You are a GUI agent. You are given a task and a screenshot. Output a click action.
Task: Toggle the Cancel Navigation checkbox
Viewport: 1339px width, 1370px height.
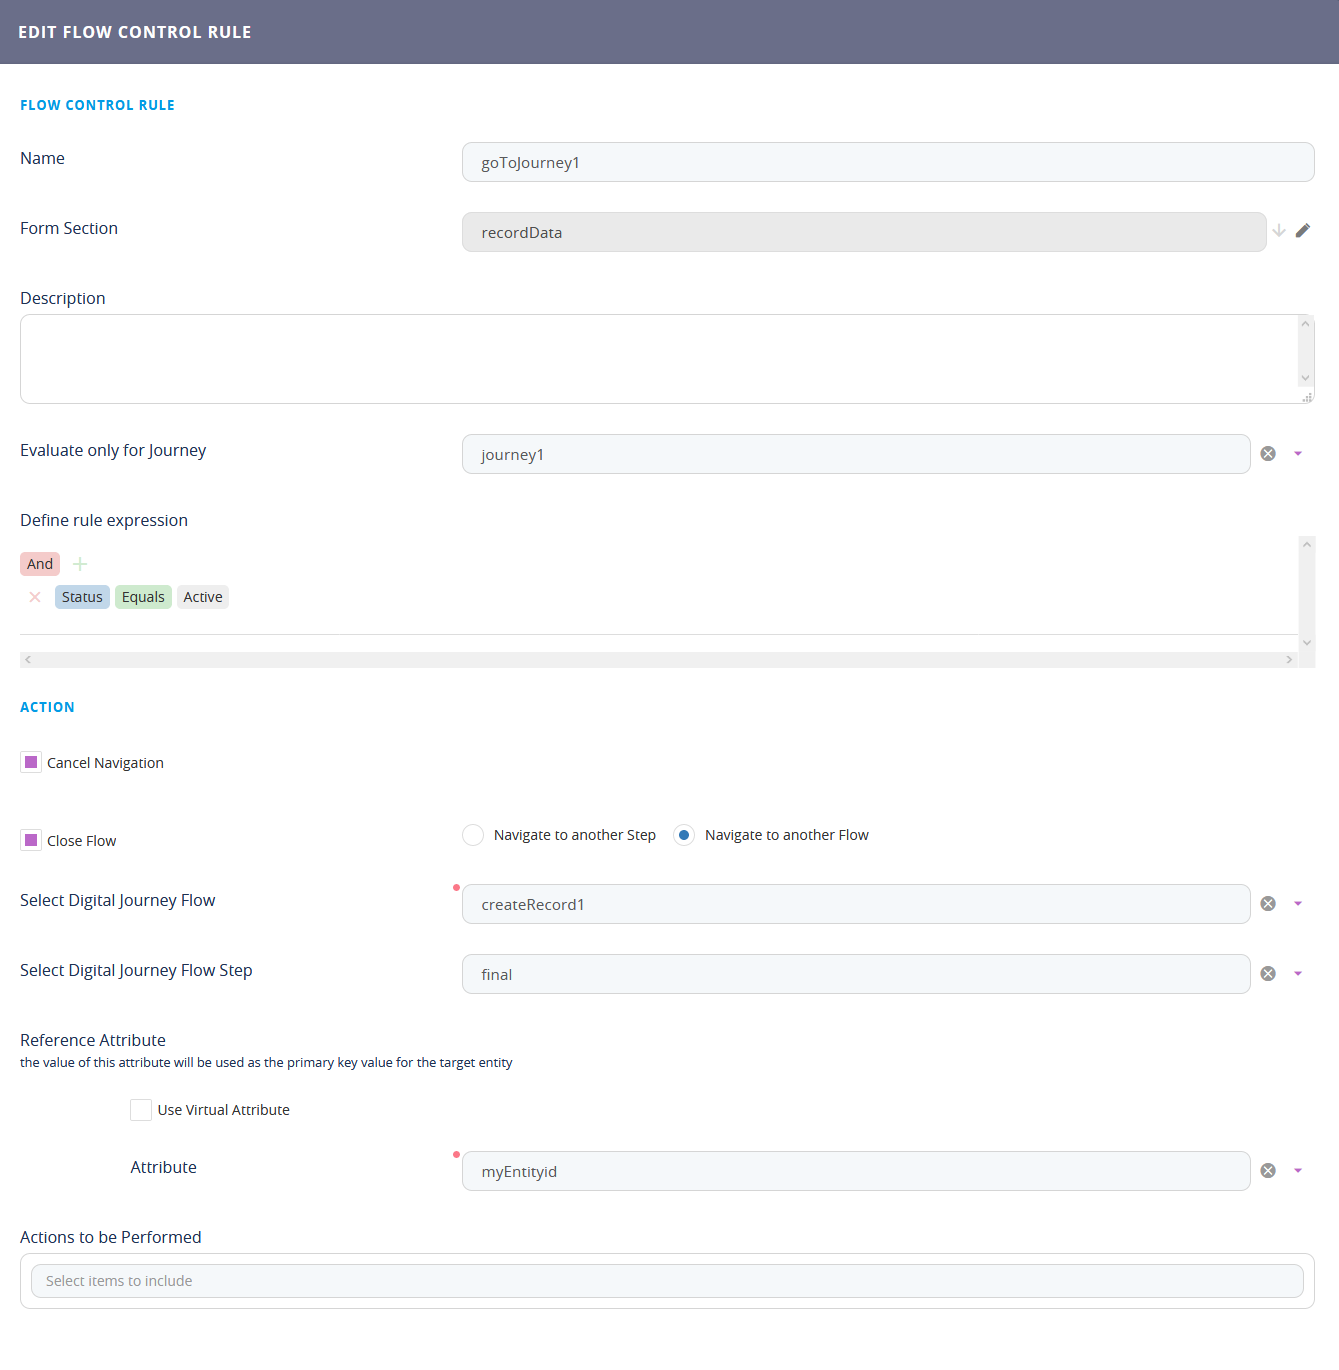click(31, 762)
